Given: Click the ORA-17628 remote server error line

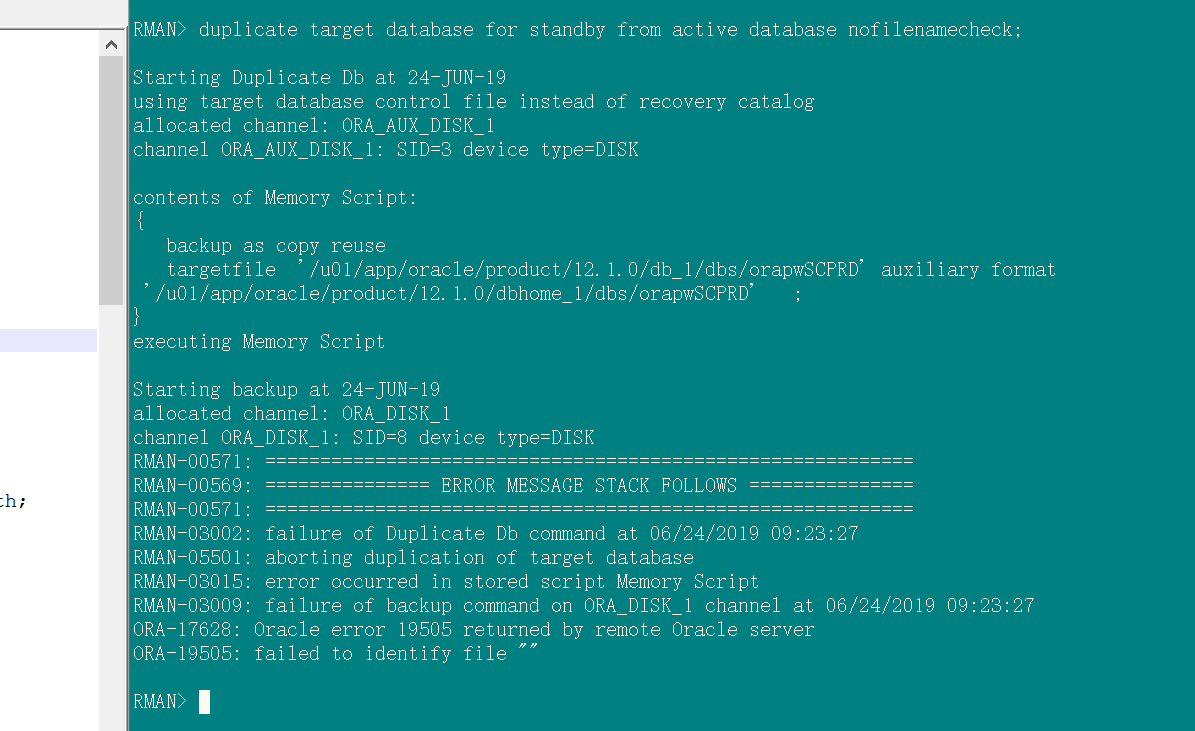Looking at the screenshot, I should [473, 630].
